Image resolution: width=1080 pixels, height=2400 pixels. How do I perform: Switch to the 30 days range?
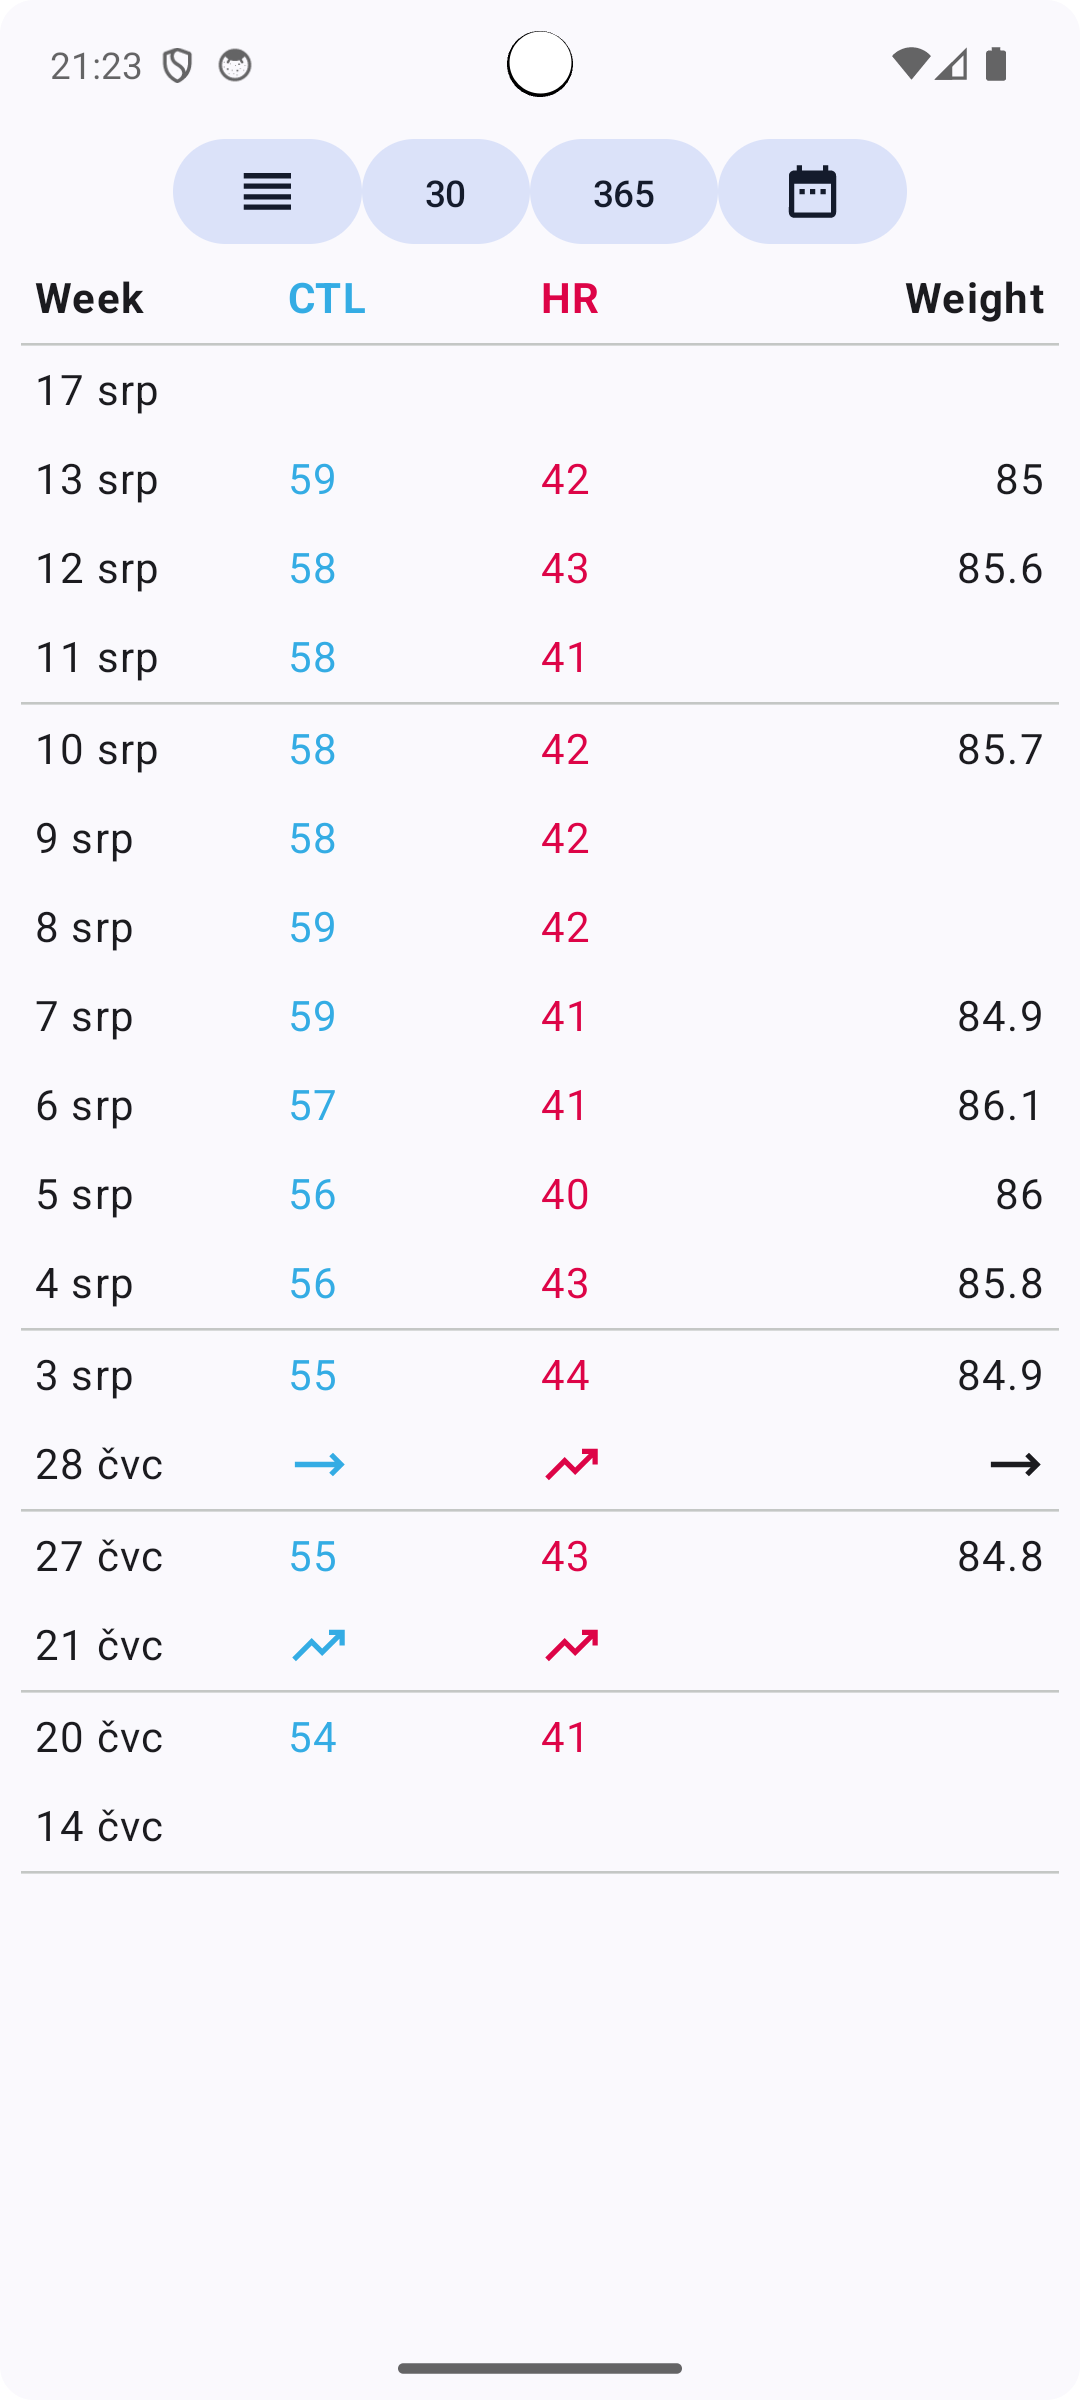click(x=445, y=192)
